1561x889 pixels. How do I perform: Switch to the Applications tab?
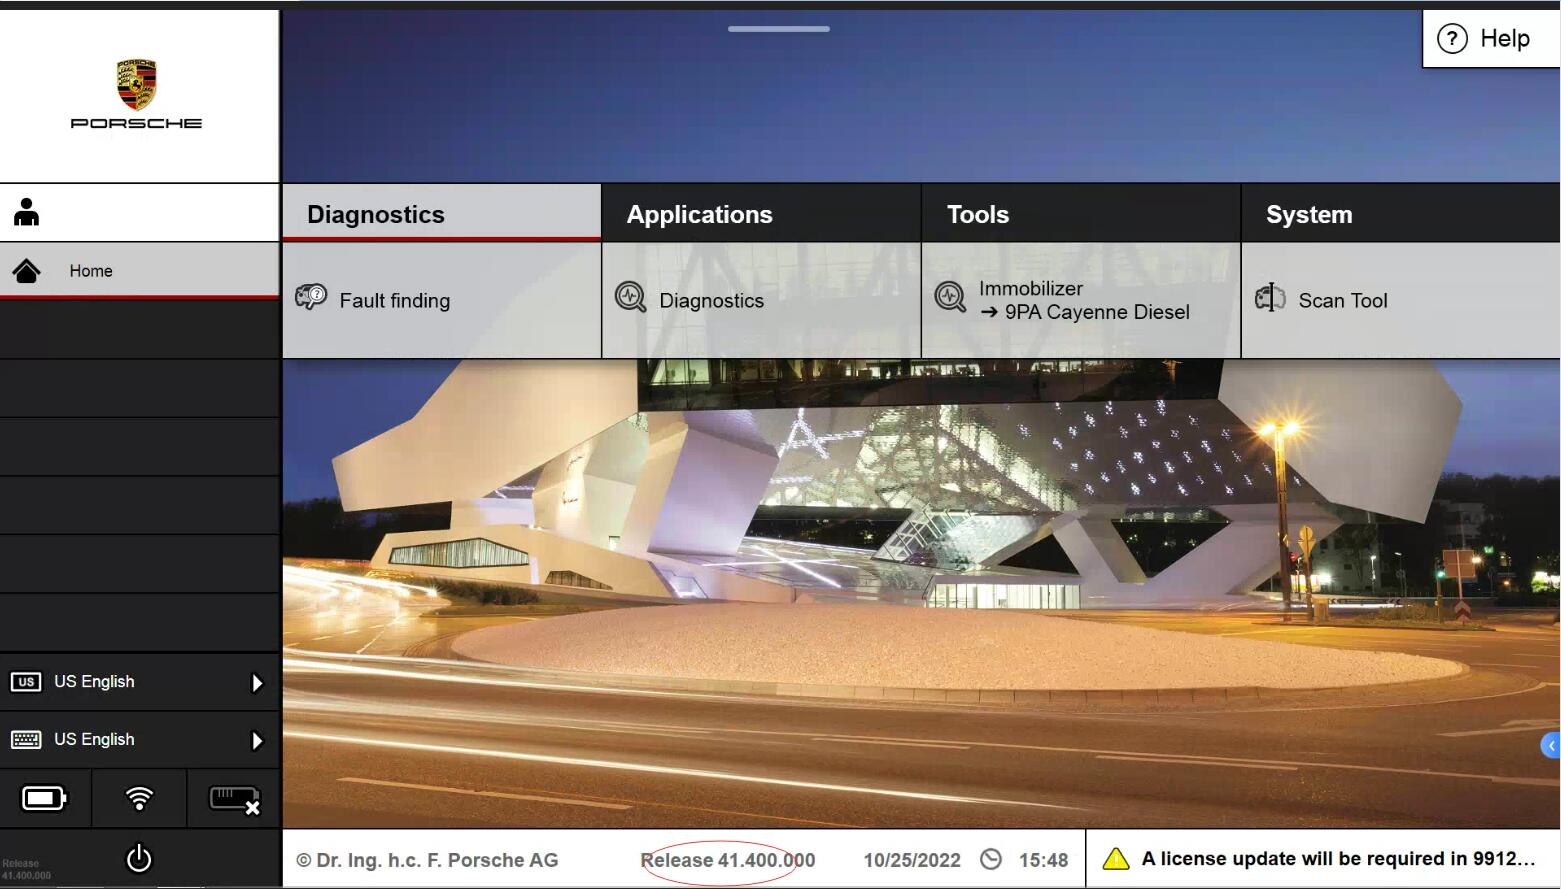pos(760,214)
